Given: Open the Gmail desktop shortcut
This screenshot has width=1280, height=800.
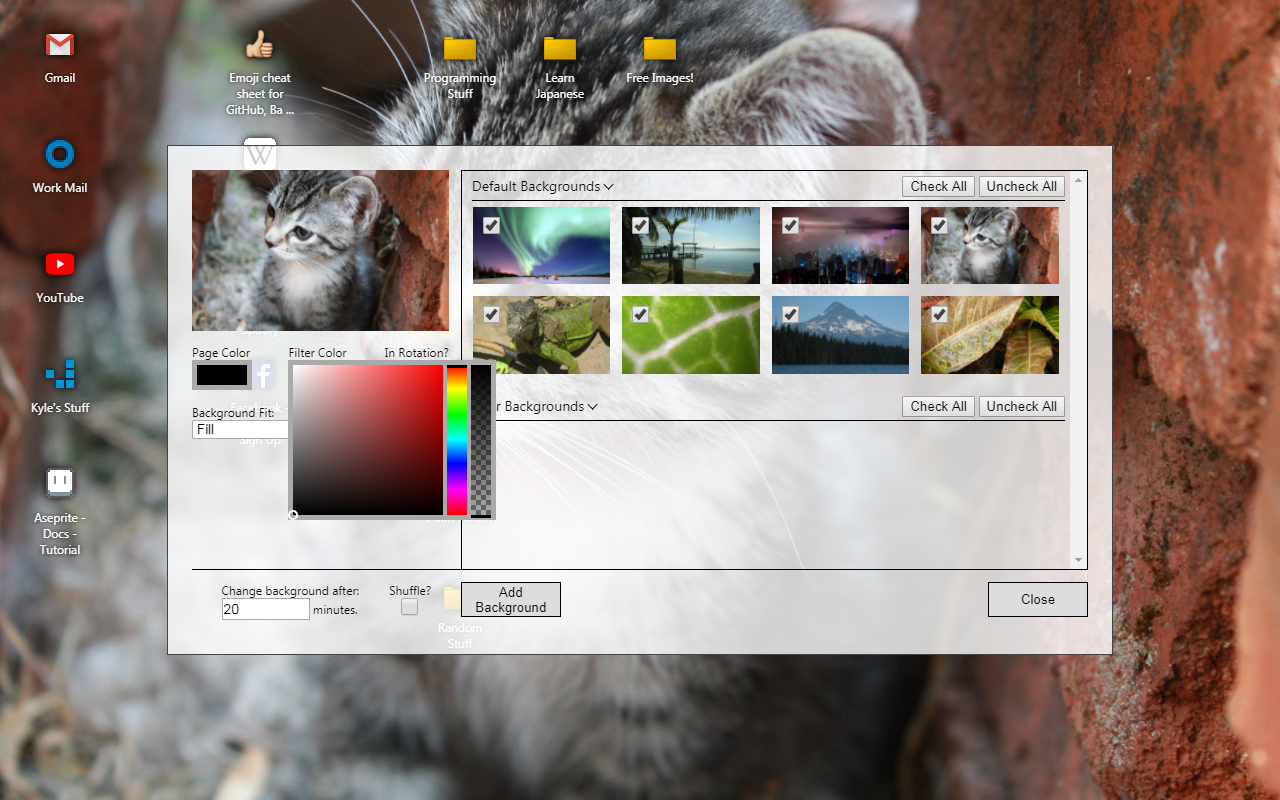Looking at the screenshot, I should [59, 45].
